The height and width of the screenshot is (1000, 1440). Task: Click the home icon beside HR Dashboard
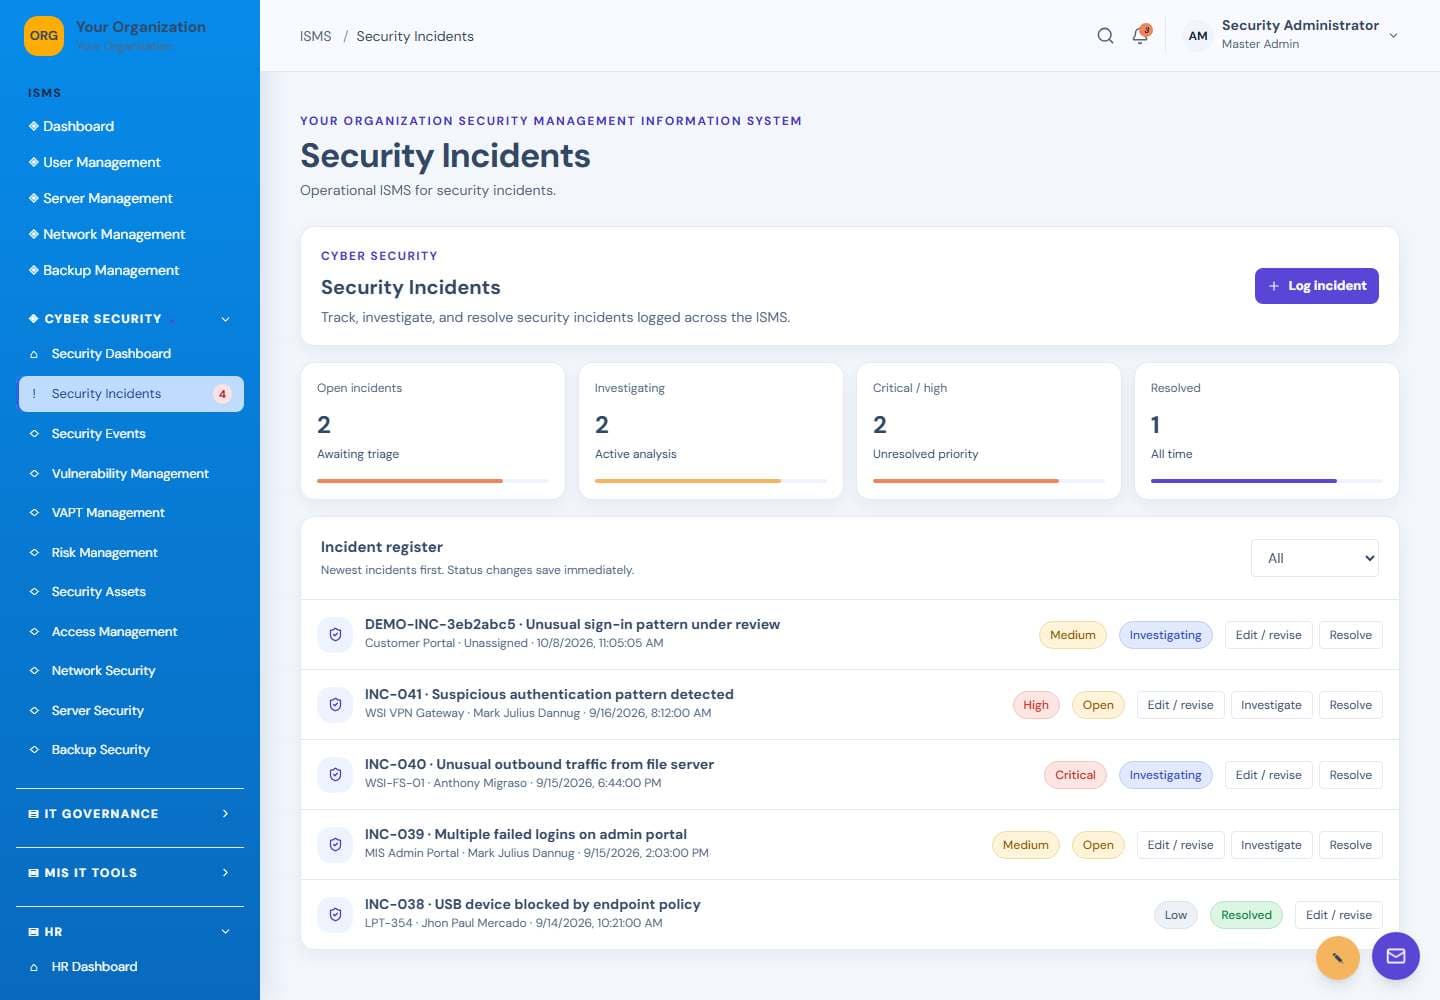[34, 967]
